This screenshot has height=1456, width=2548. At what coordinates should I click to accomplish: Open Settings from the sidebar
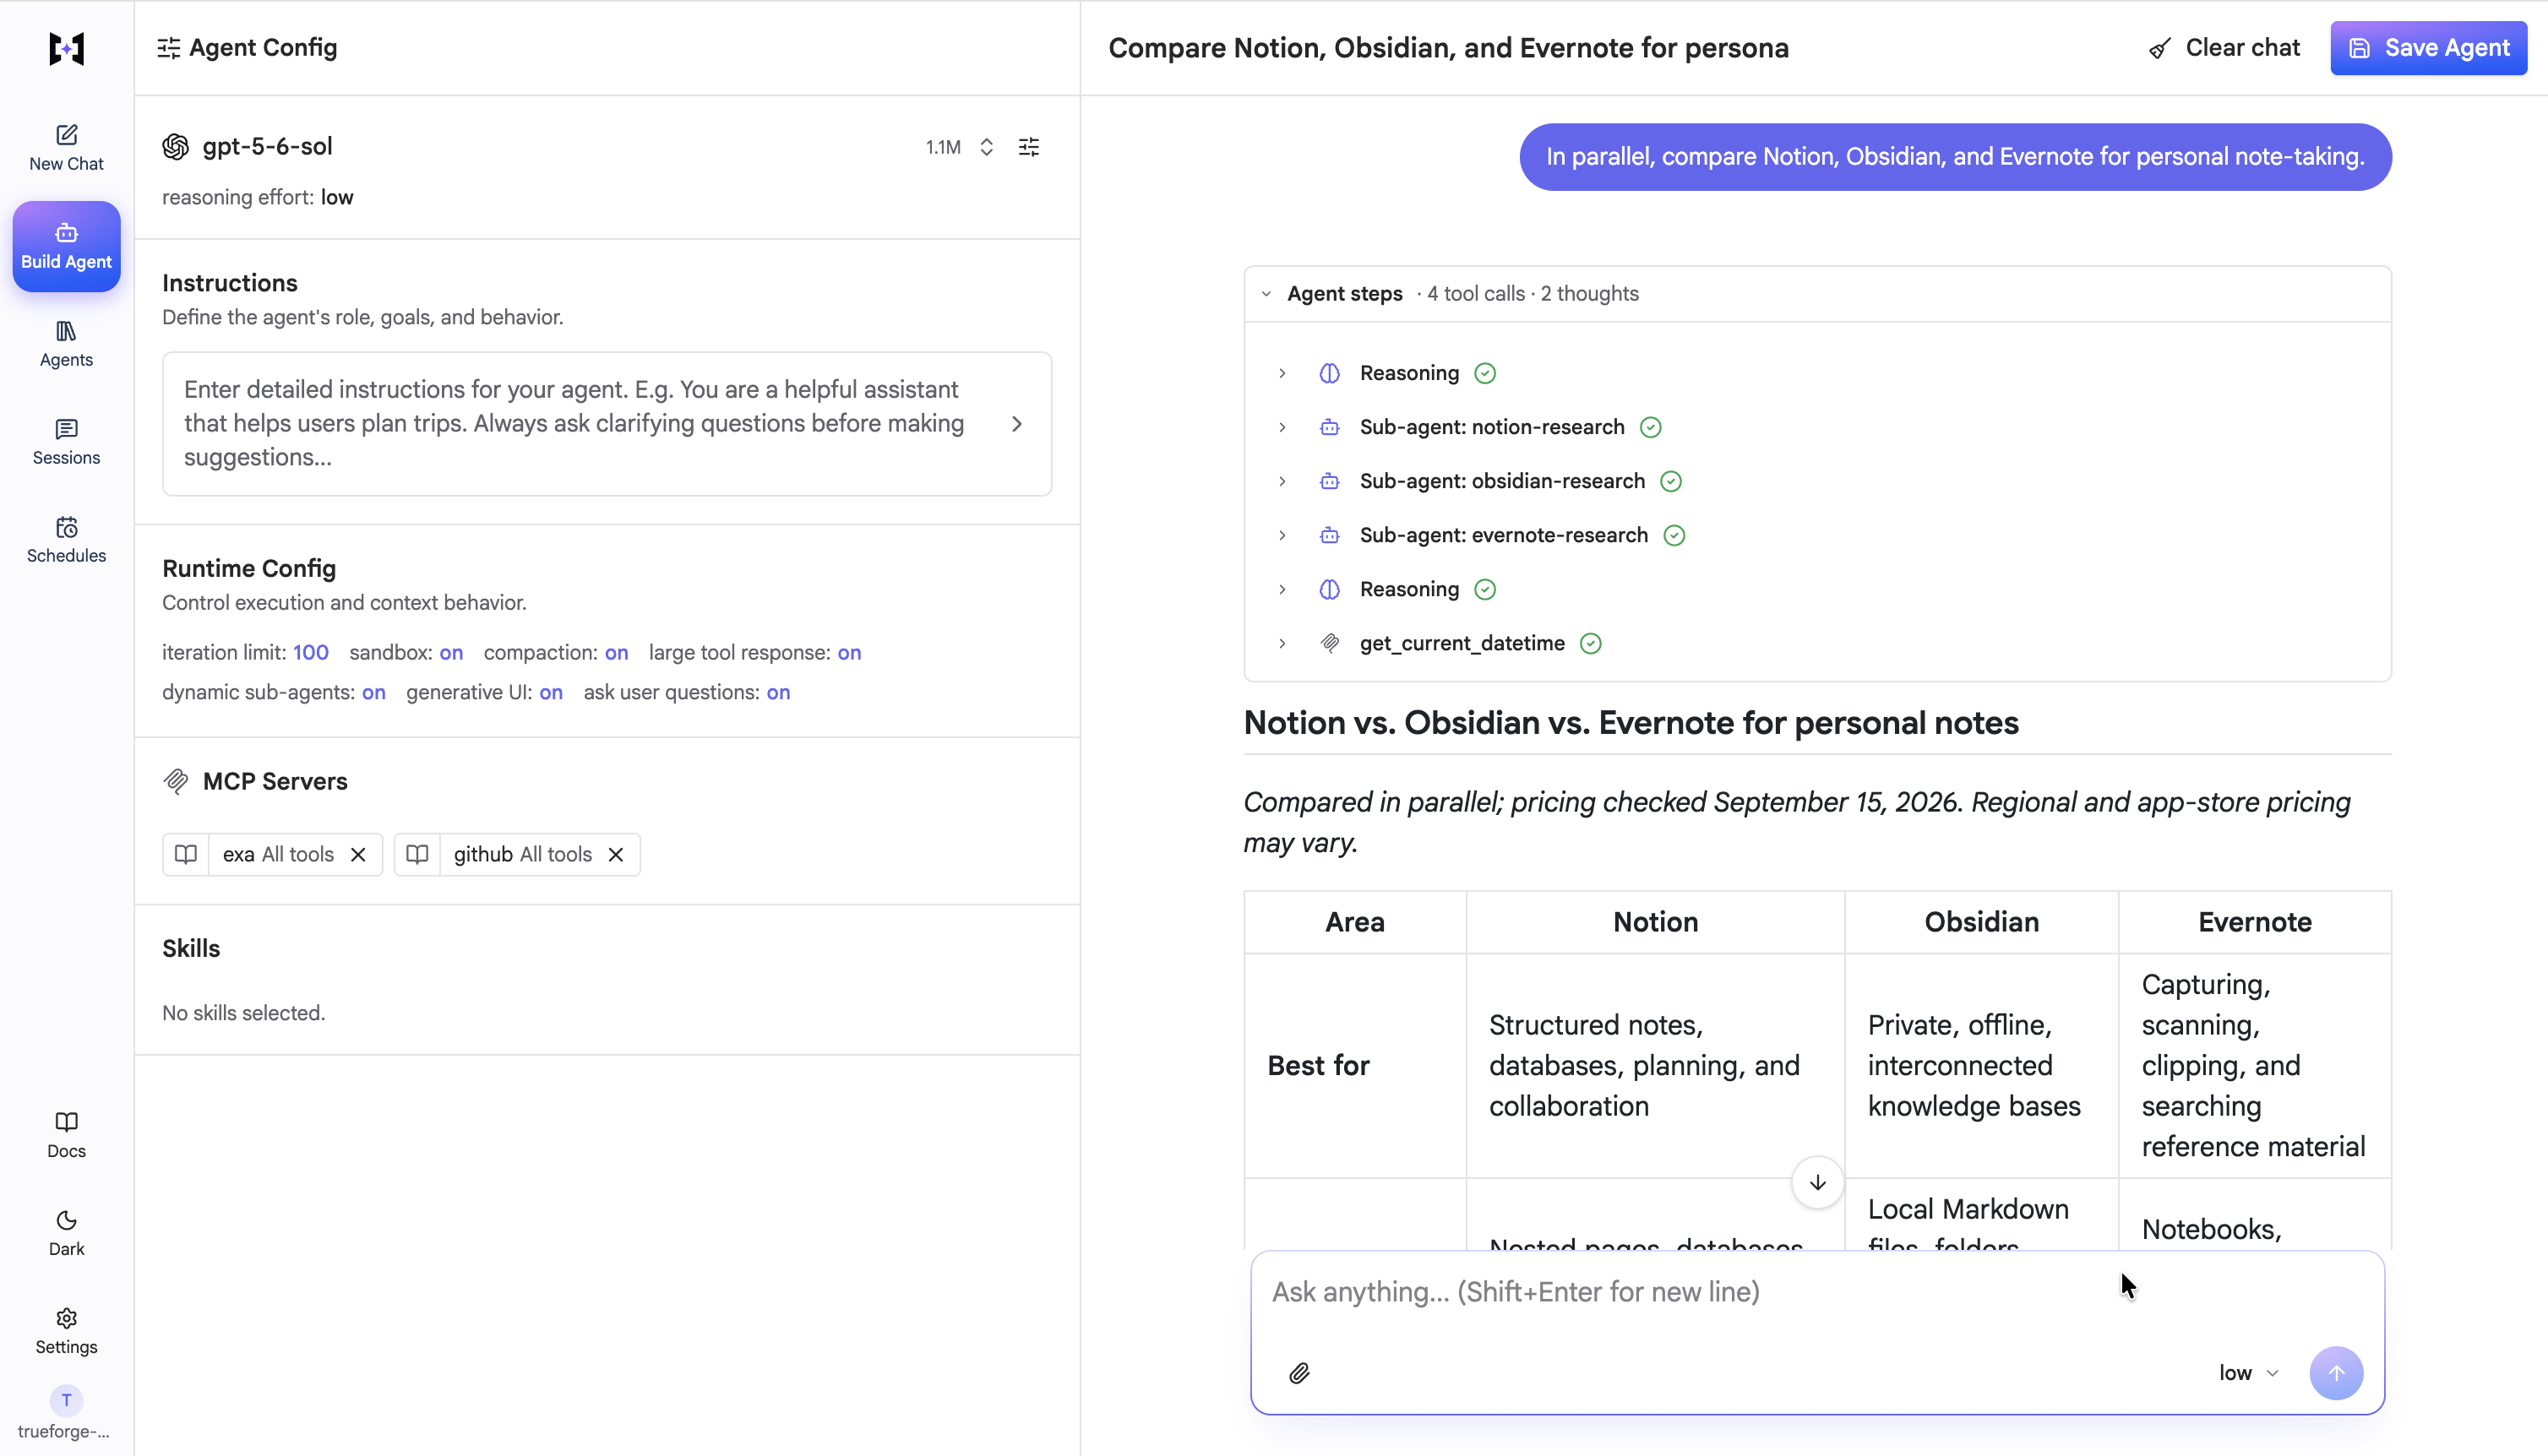66,1331
